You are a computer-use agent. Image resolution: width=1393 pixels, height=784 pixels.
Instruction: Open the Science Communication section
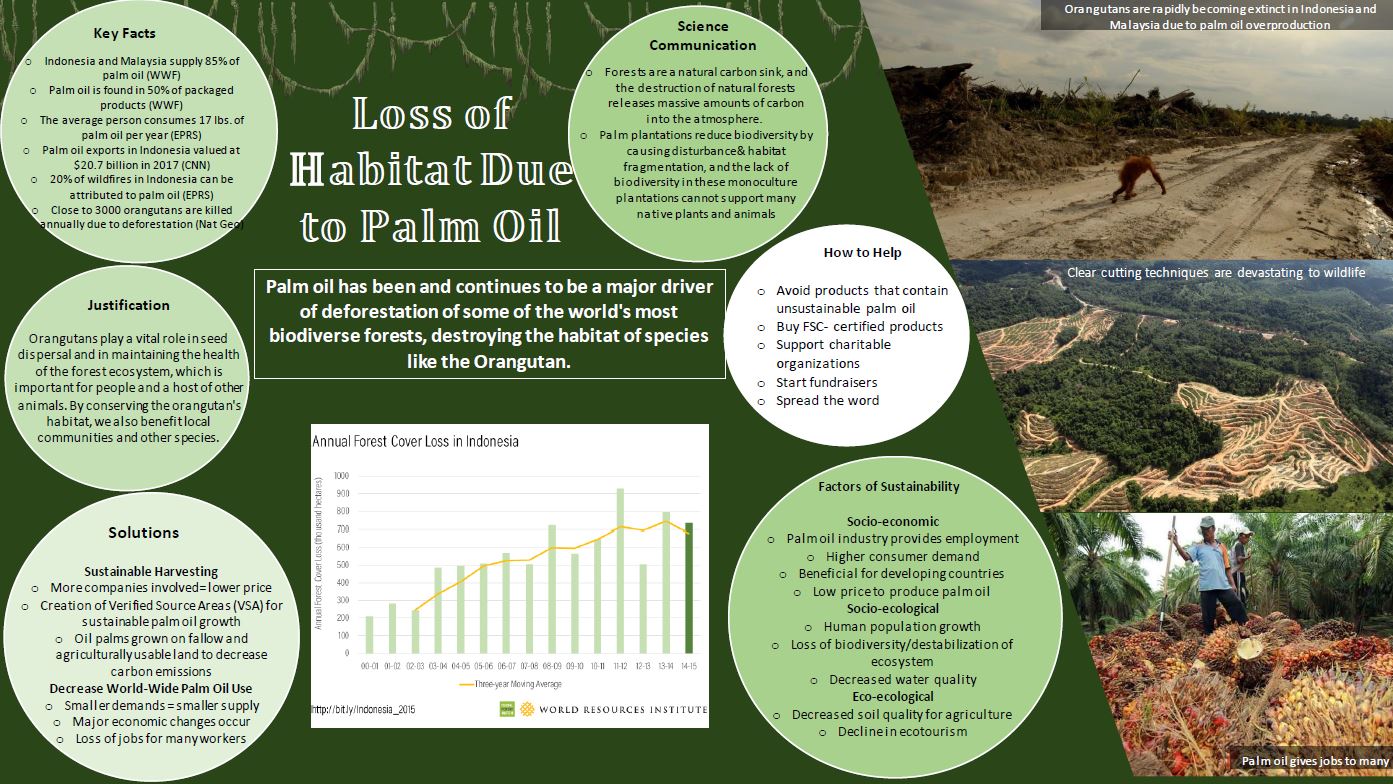click(x=701, y=35)
